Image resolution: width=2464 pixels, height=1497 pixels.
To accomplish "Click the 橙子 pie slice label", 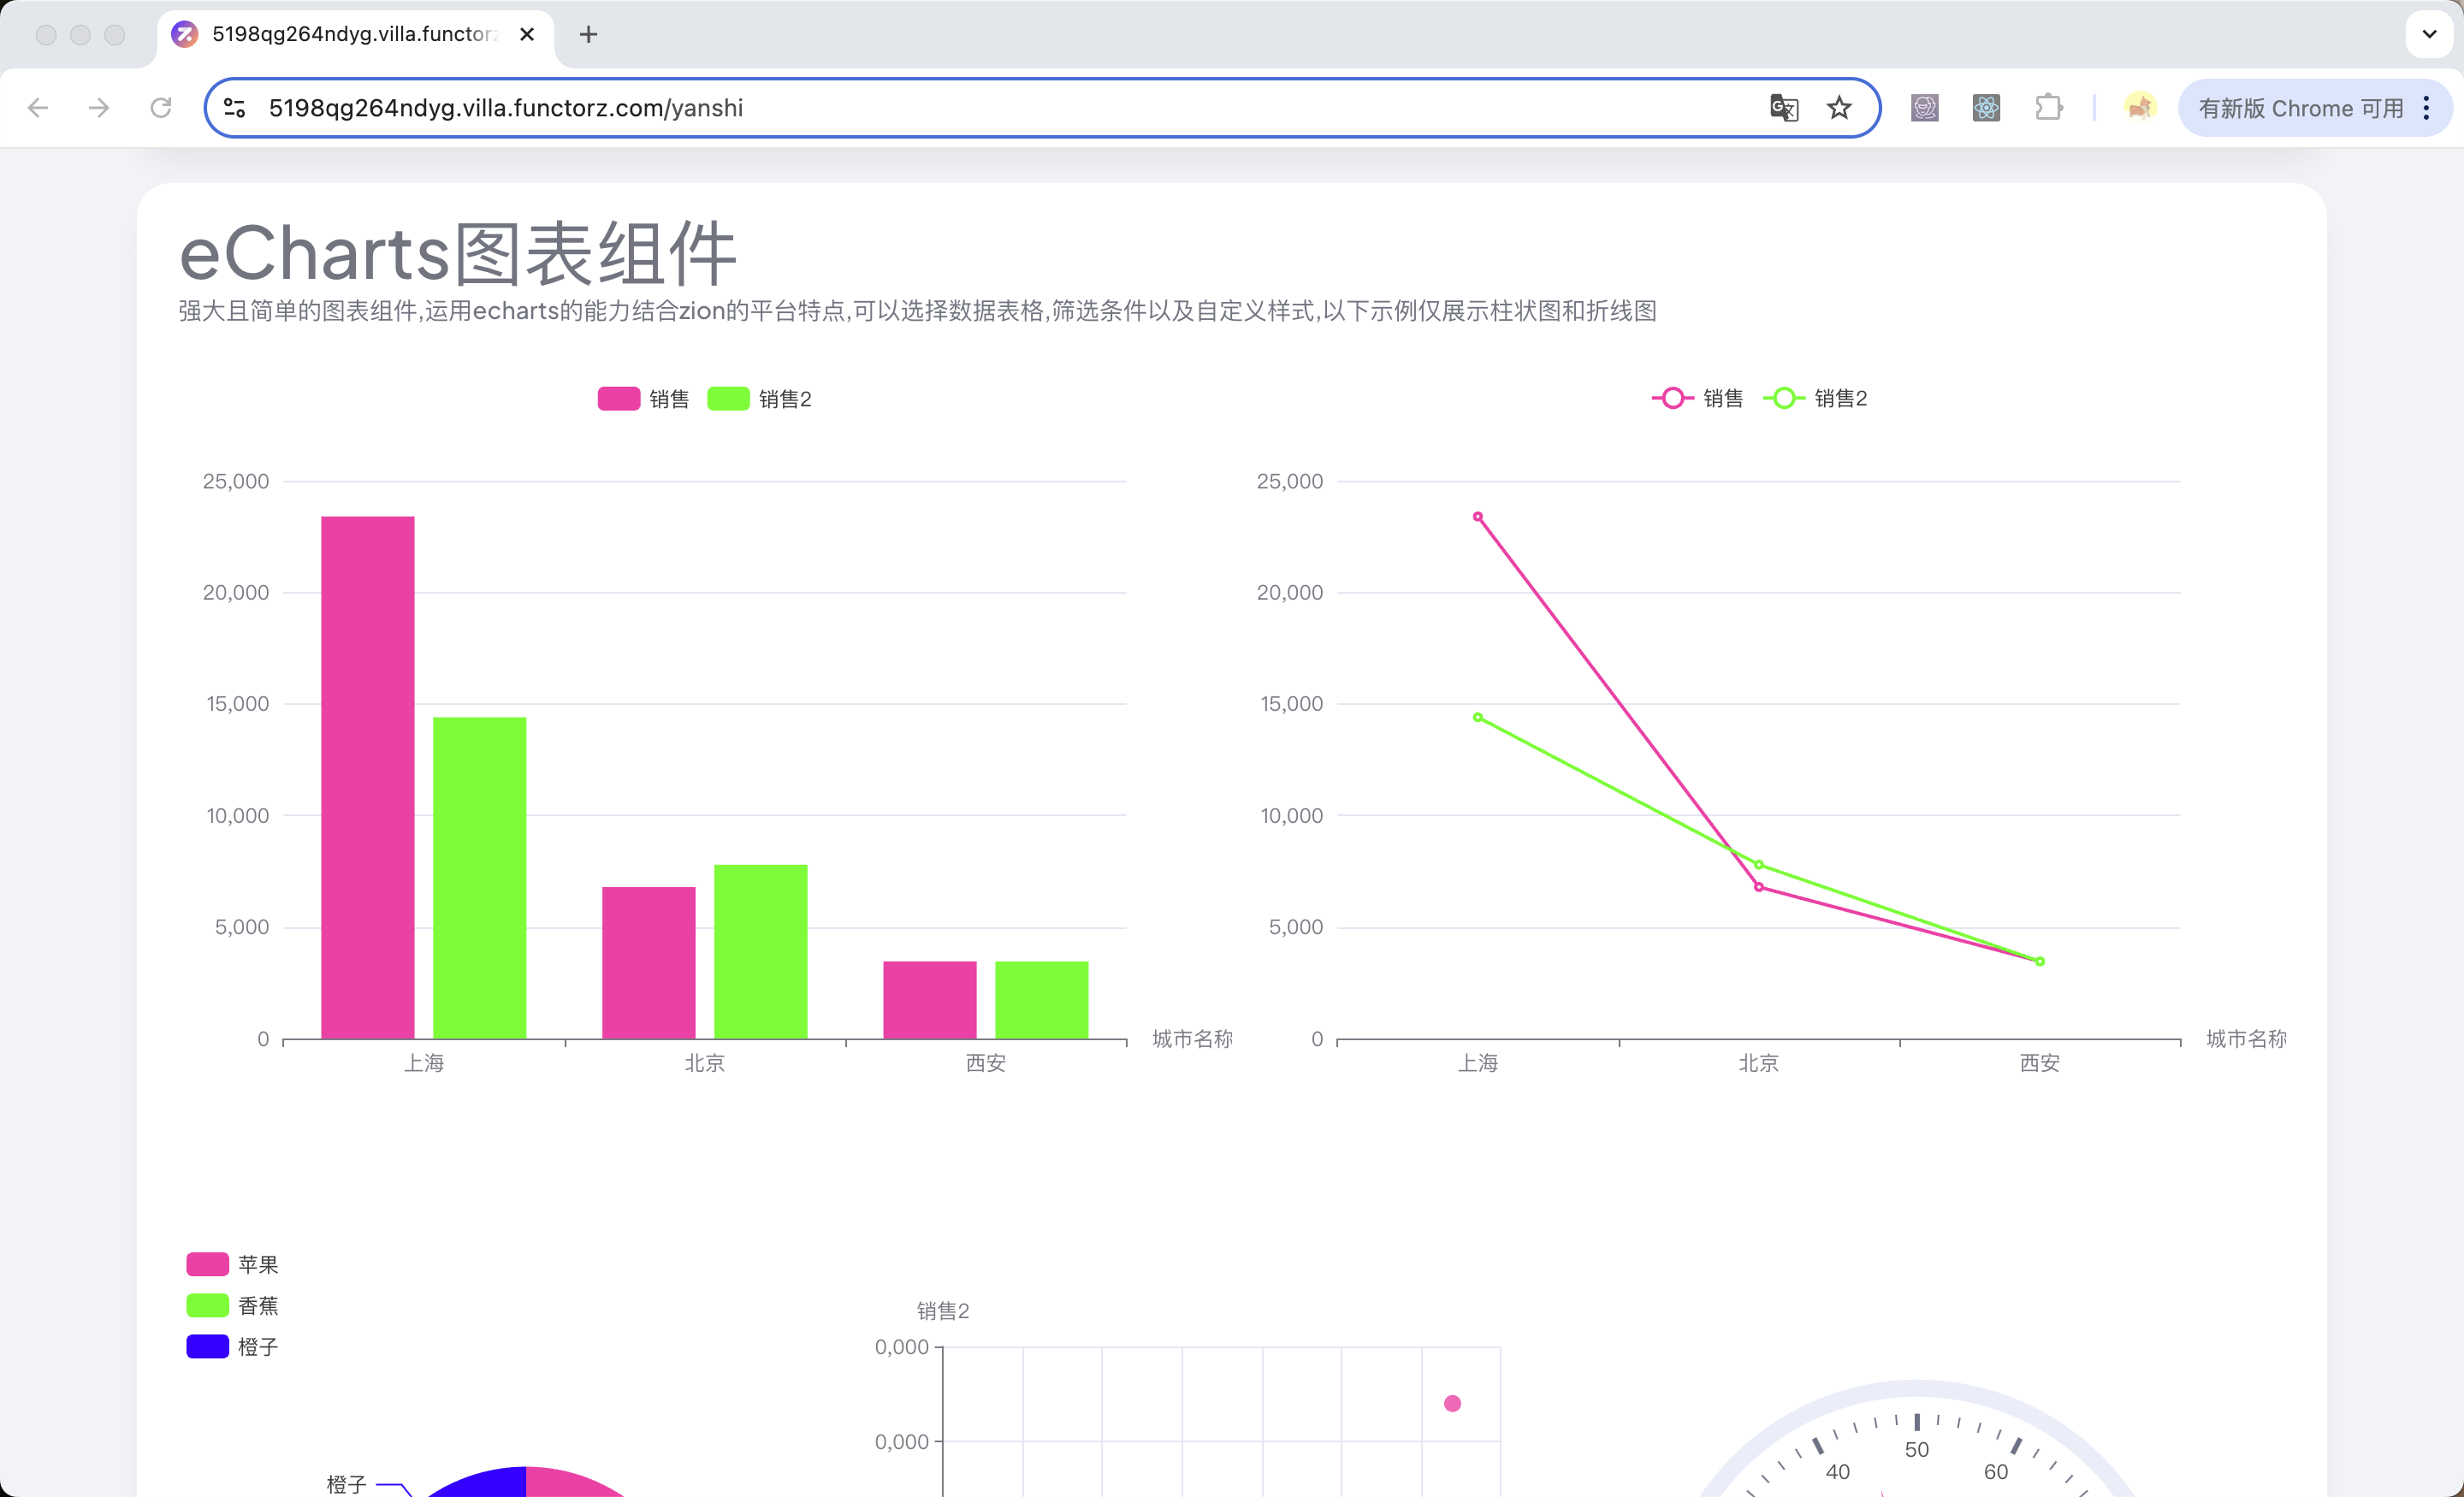I will pyautogui.click(x=347, y=1484).
